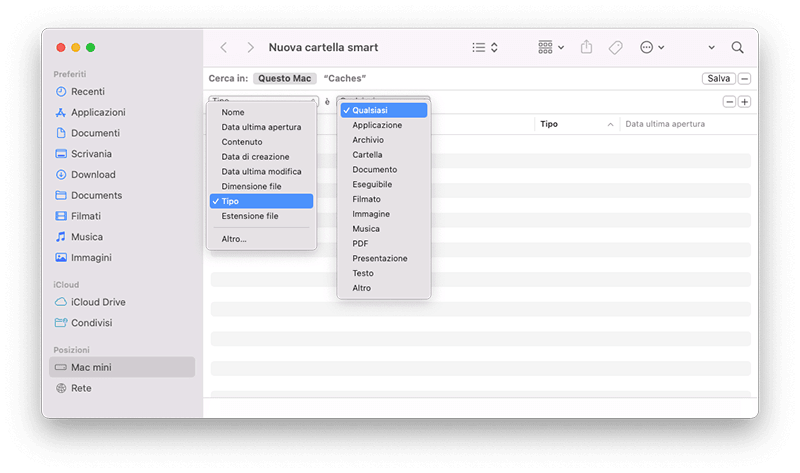Select the "Caches" search scope
Viewport: 800px width, 473px height.
tap(345, 78)
